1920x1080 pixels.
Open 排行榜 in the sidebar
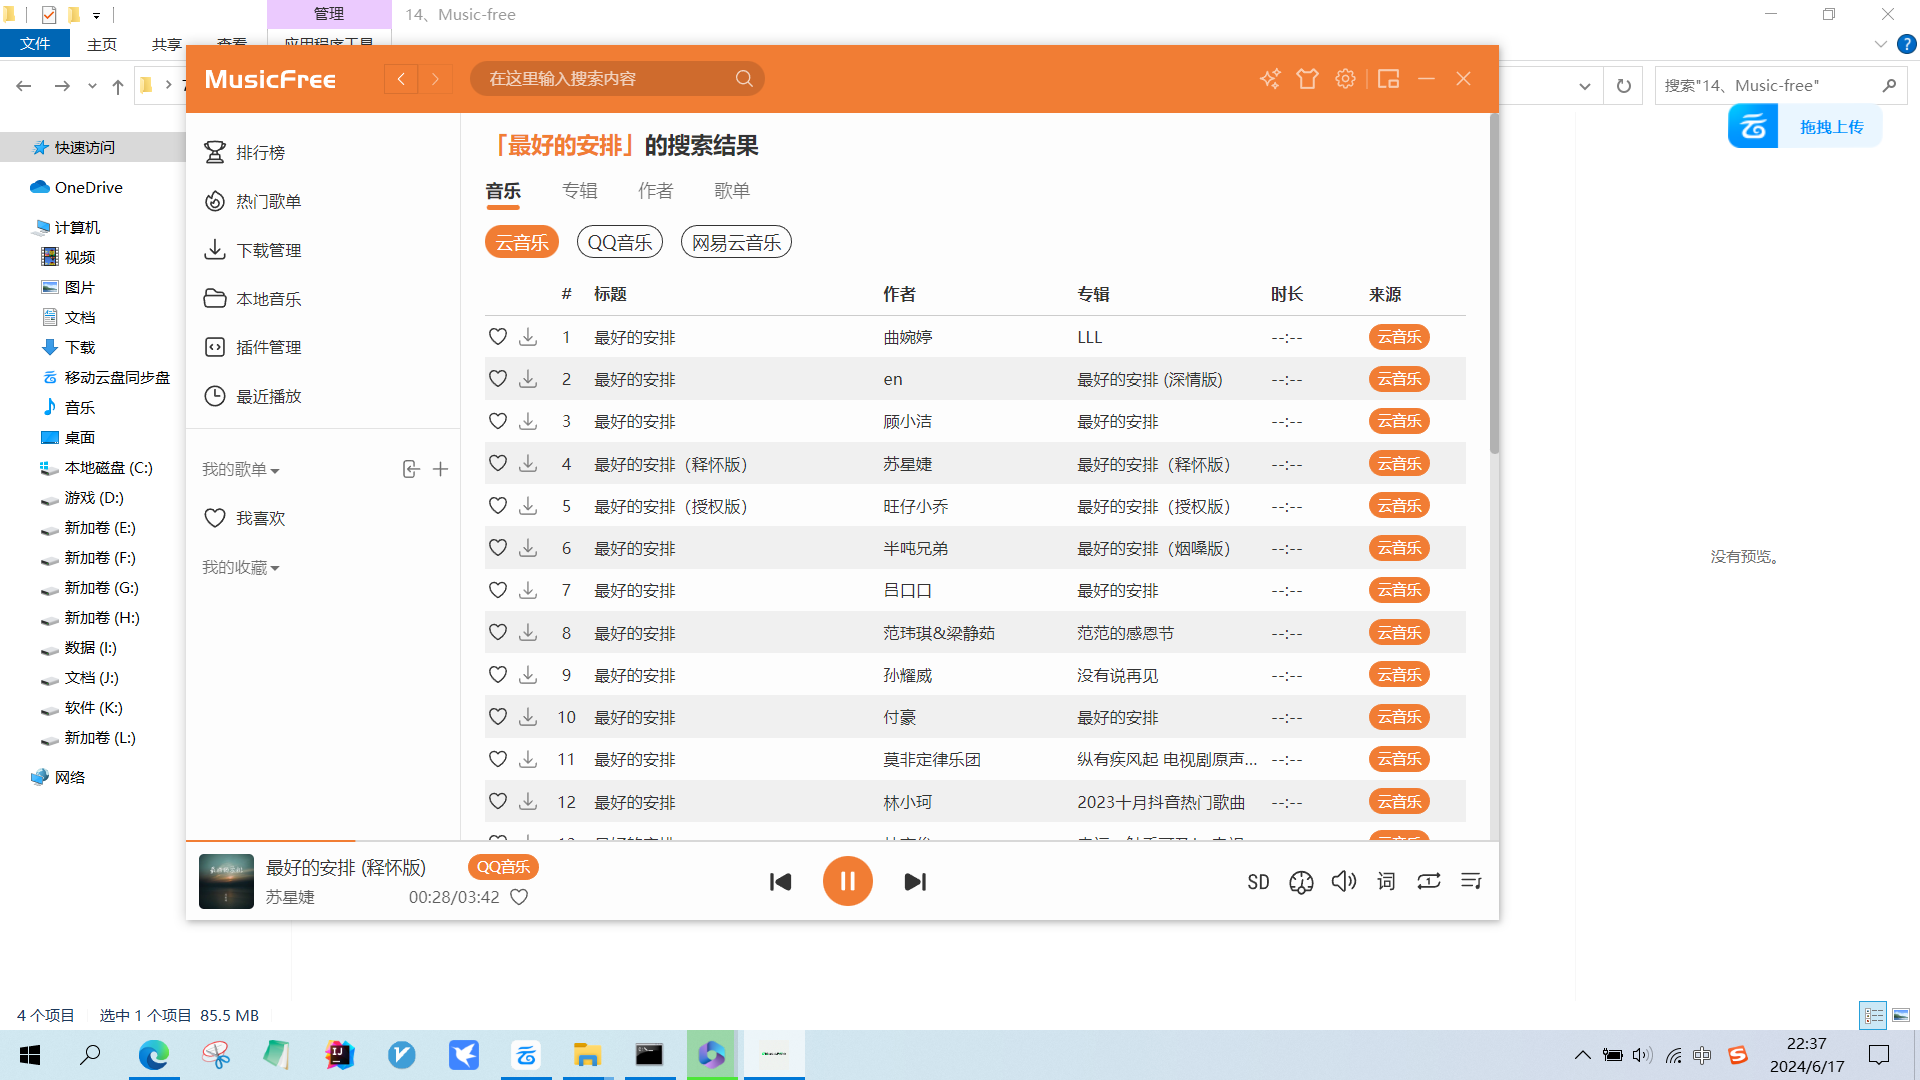pyautogui.click(x=260, y=152)
